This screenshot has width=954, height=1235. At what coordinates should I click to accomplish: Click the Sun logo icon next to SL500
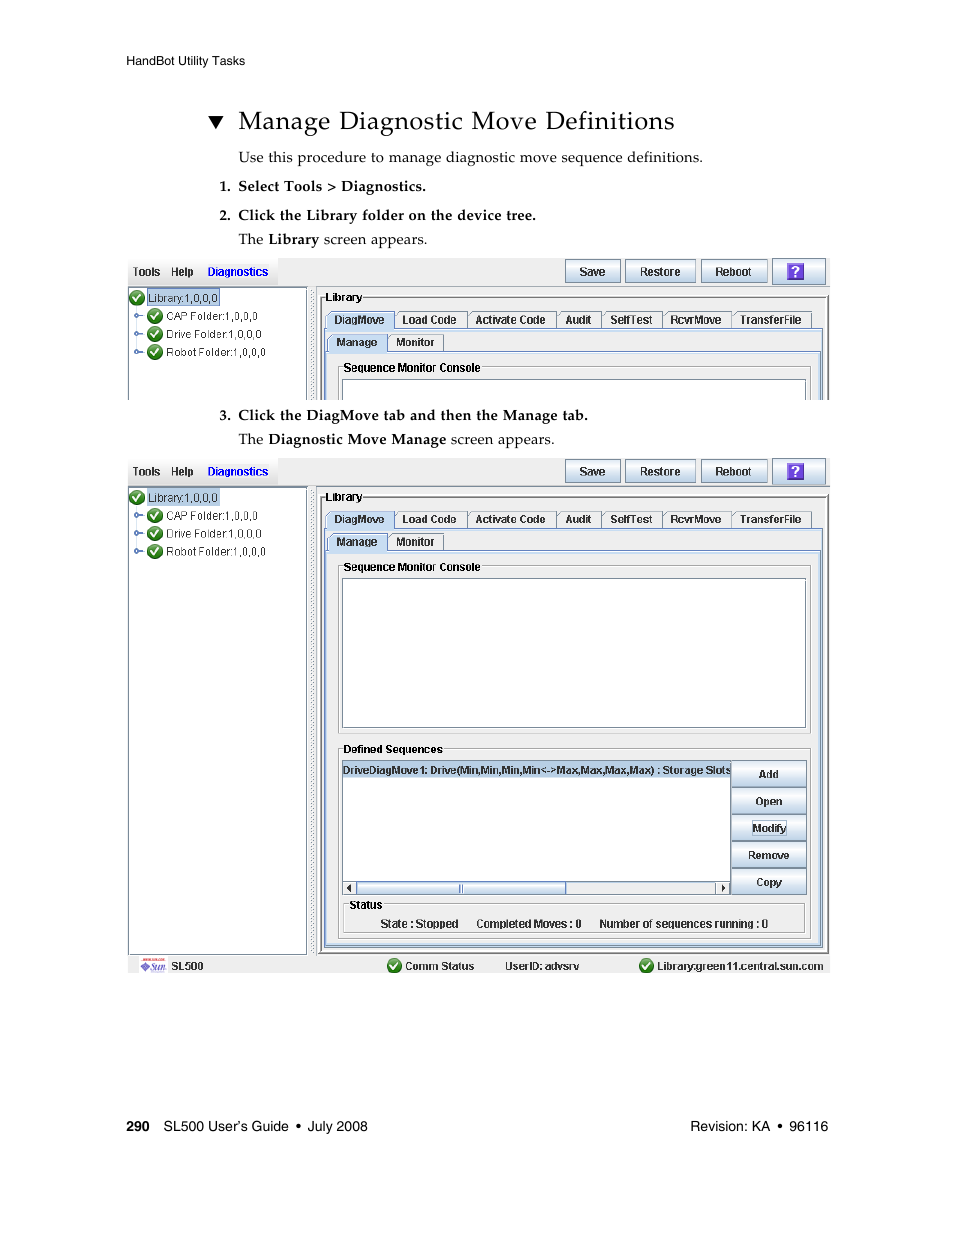point(153,966)
